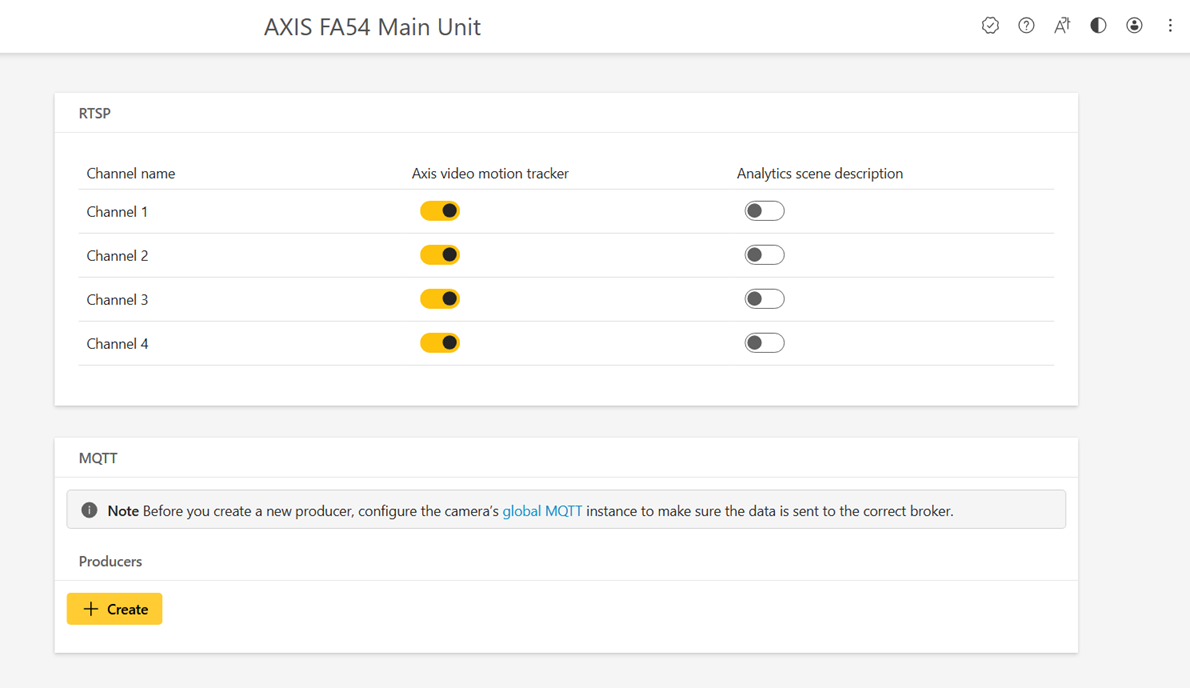Click the Channel 1 row name
Image resolution: width=1190 pixels, height=688 pixels.
117,212
